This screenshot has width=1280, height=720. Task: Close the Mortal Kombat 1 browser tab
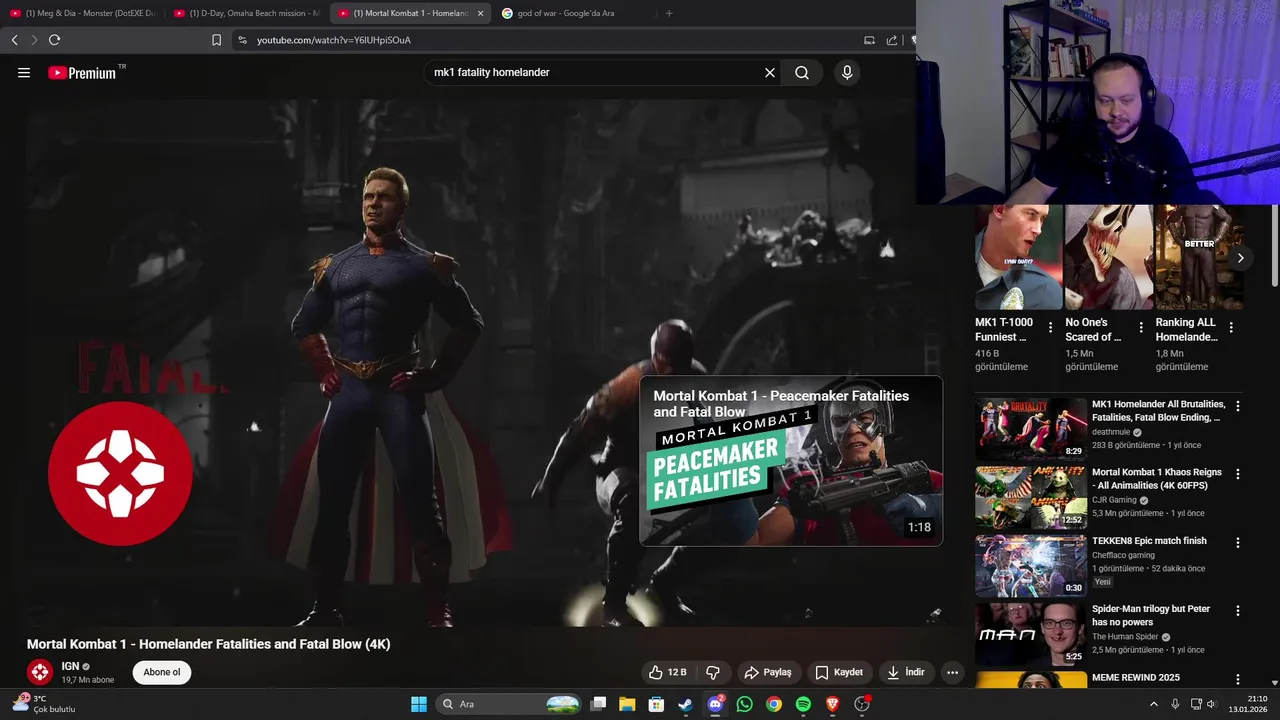click(480, 13)
